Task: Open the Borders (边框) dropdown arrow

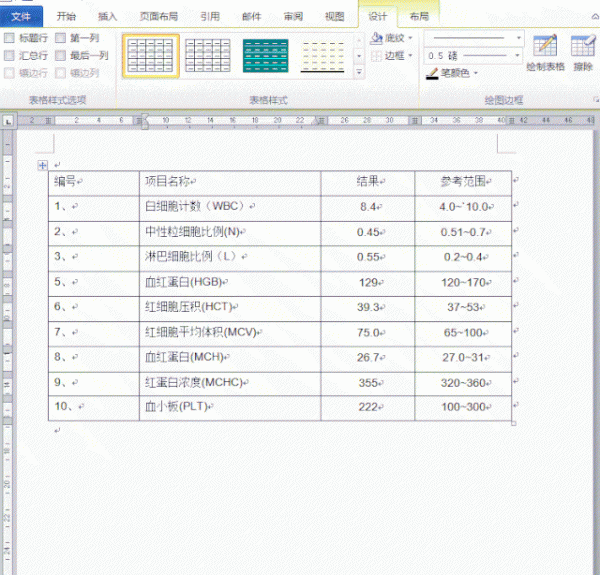Action: point(410,56)
